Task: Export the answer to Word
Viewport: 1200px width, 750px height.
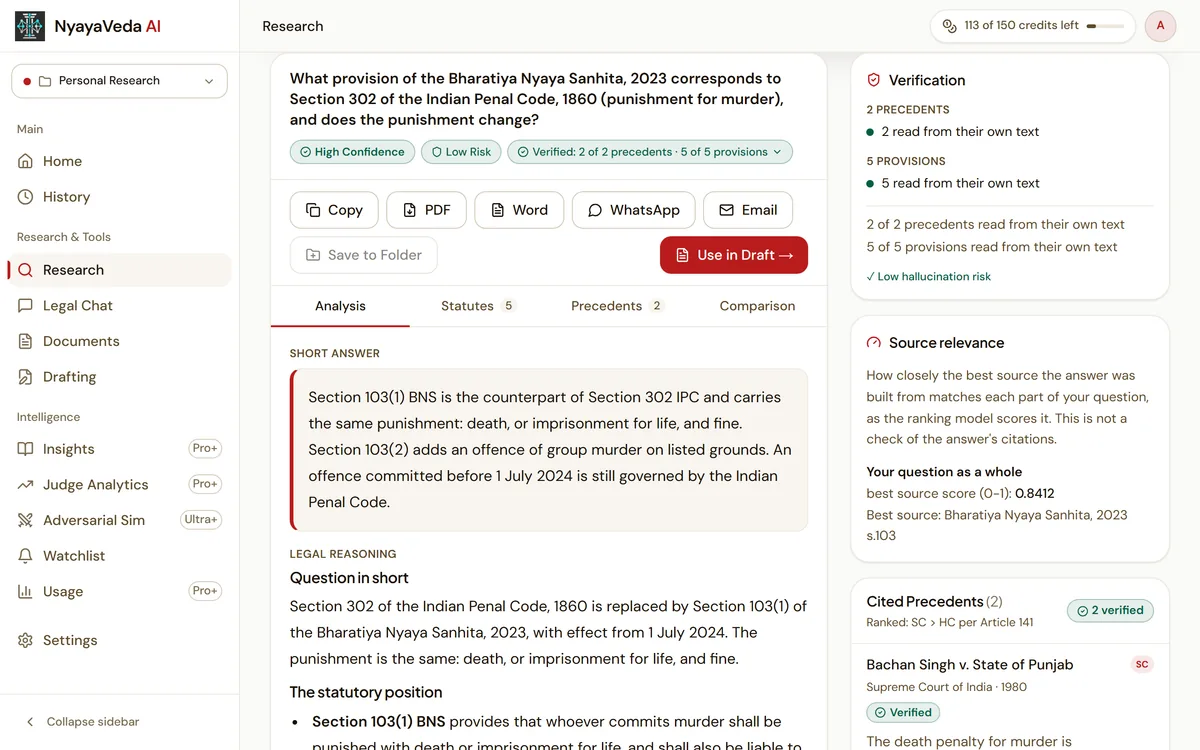Action: click(519, 210)
